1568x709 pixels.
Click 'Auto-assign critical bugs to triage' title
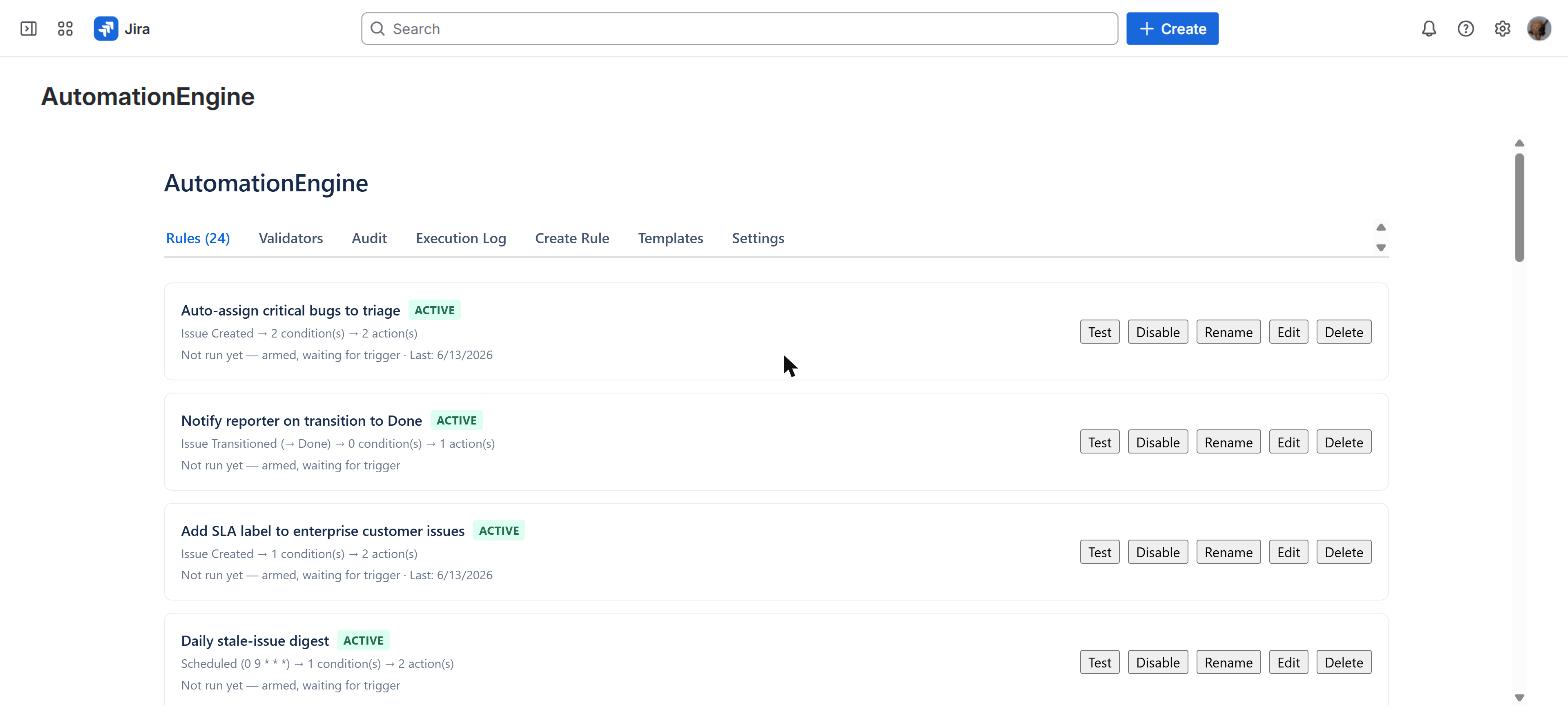coord(290,310)
